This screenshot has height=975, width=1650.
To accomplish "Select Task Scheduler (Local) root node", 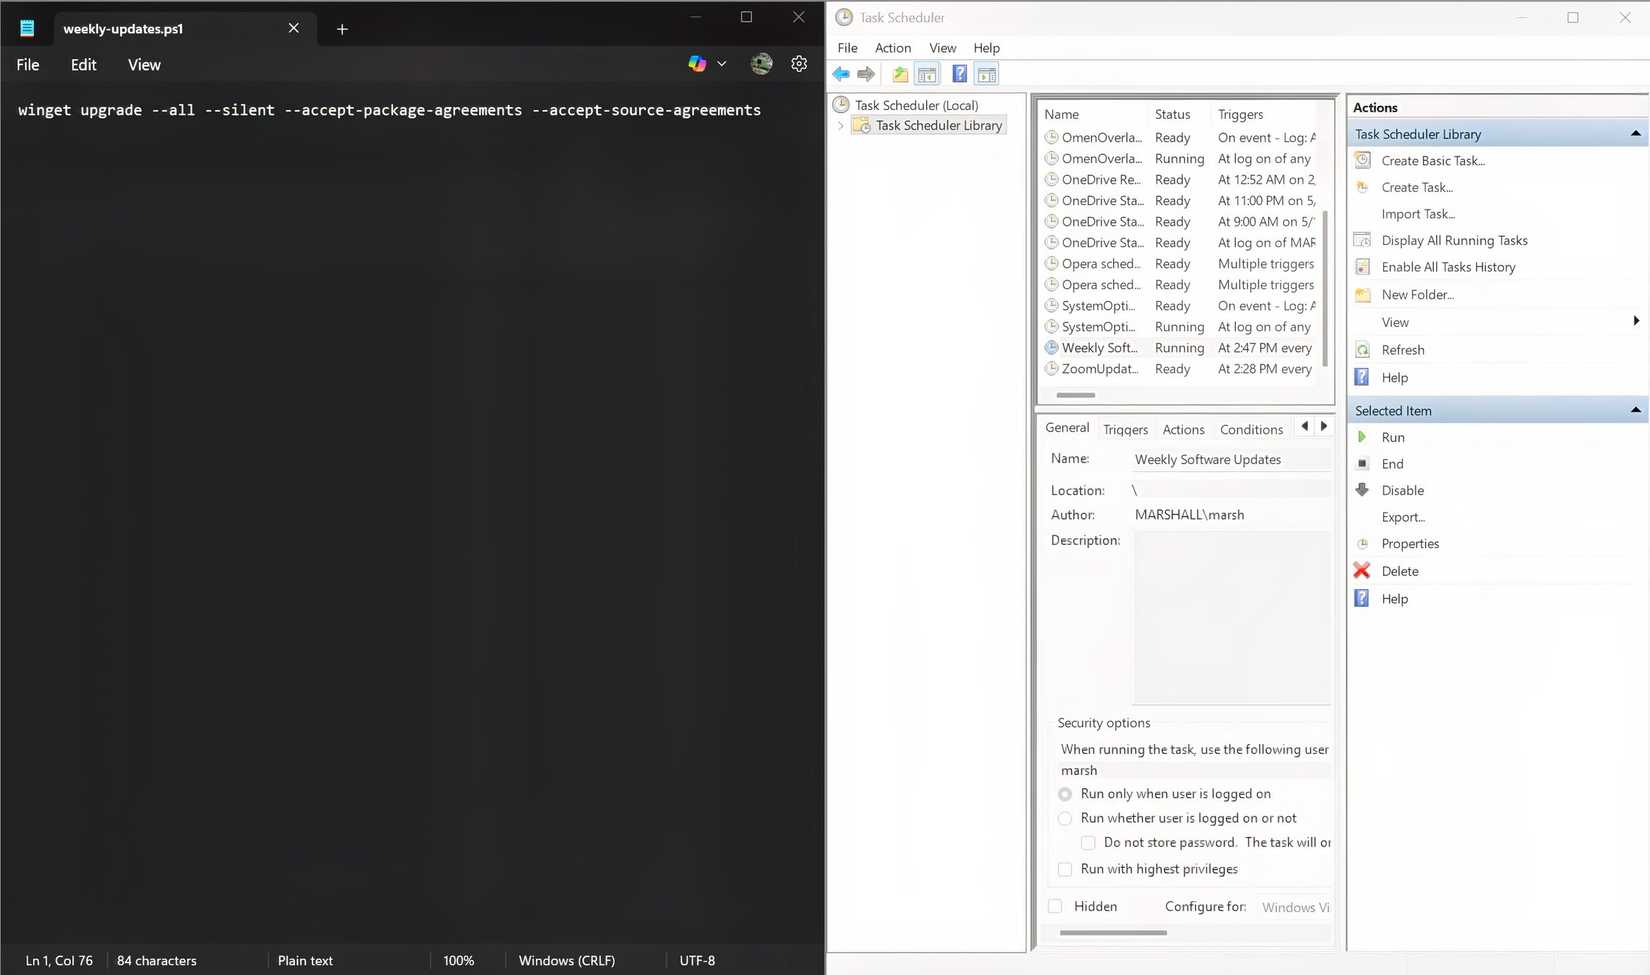I will [916, 105].
